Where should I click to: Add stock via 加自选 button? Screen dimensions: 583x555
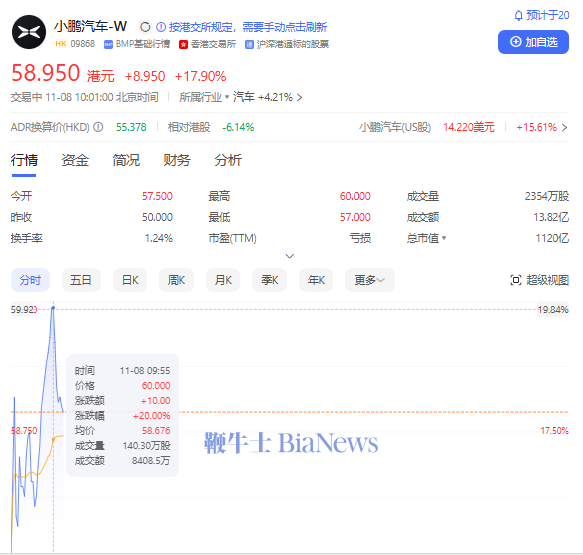[x=533, y=42]
